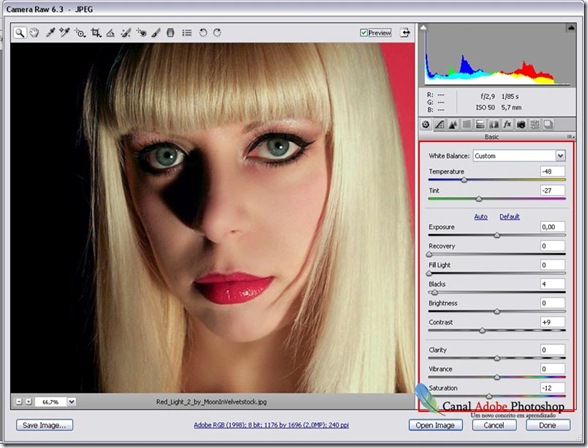Select the Adjustment Brush tool
The image size is (588, 448).
click(x=156, y=33)
